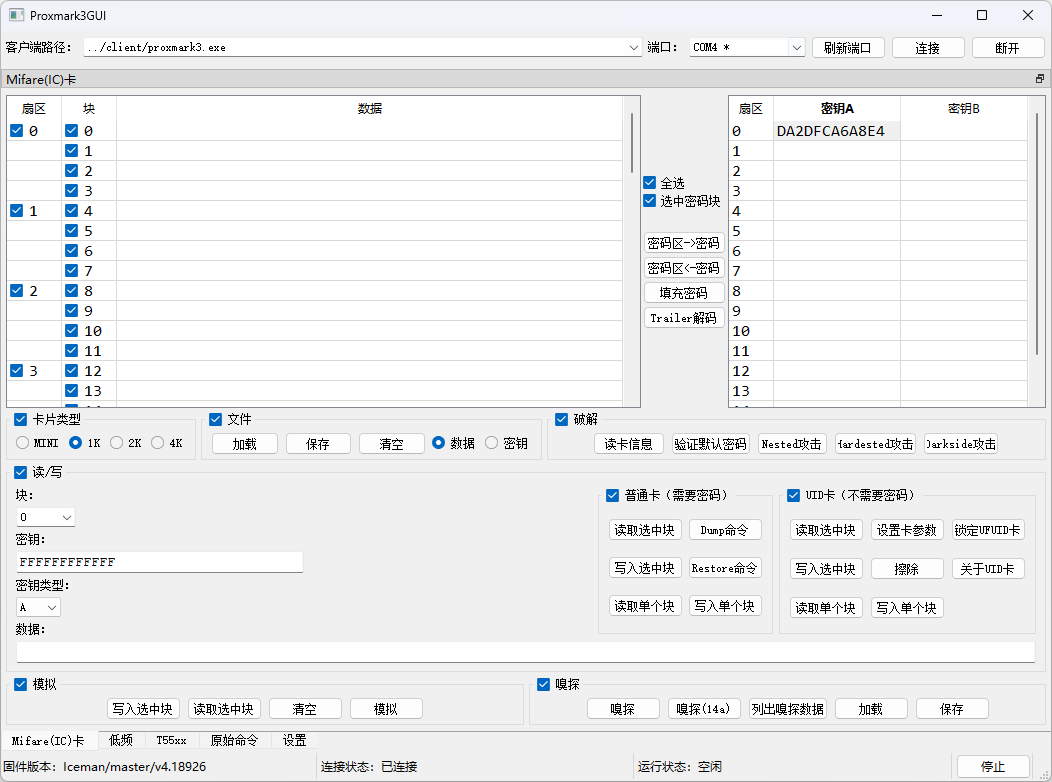Open the 客户端路径 dropdown

(x=633, y=48)
